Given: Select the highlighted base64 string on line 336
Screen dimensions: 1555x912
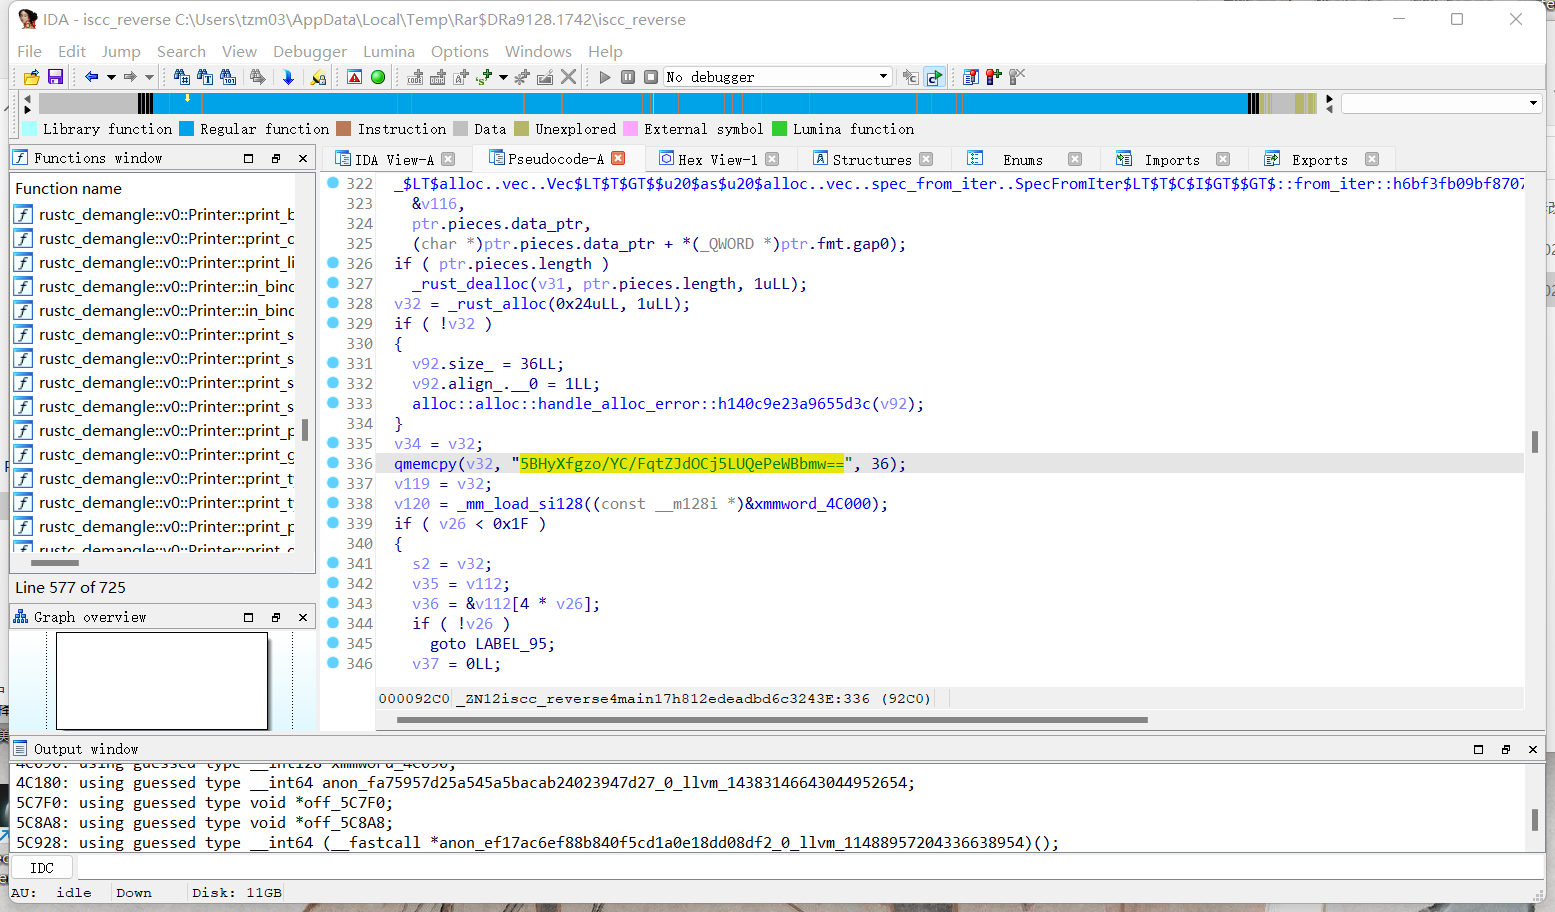Looking at the screenshot, I should click(682, 464).
